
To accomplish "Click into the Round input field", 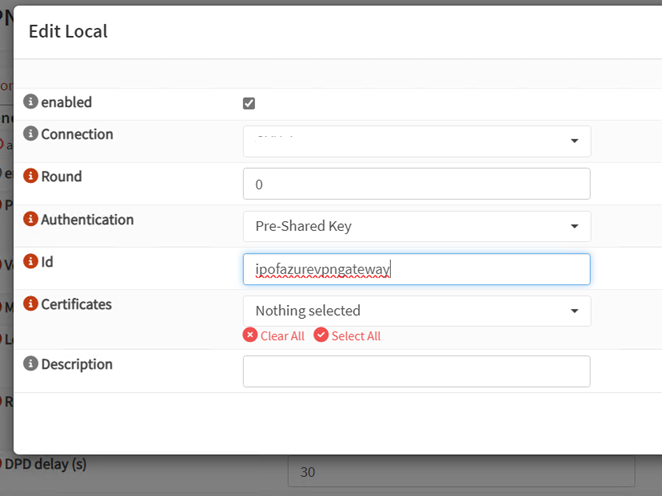I will click(416, 184).
